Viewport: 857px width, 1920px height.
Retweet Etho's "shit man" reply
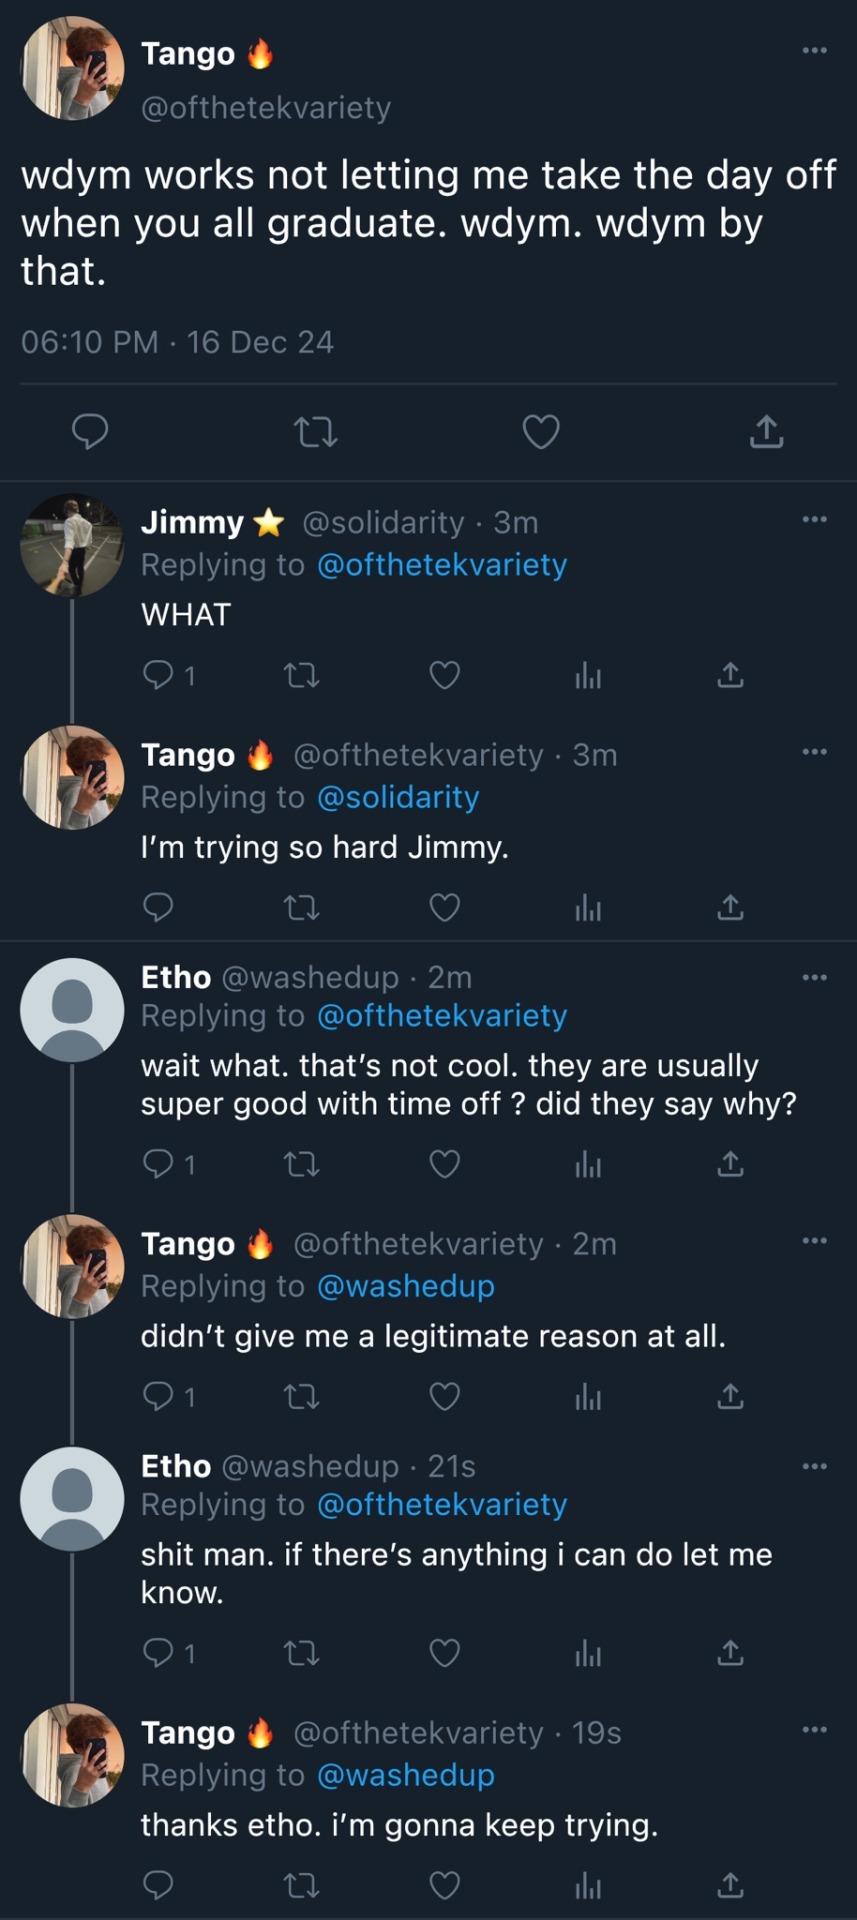pos(301,1653)
